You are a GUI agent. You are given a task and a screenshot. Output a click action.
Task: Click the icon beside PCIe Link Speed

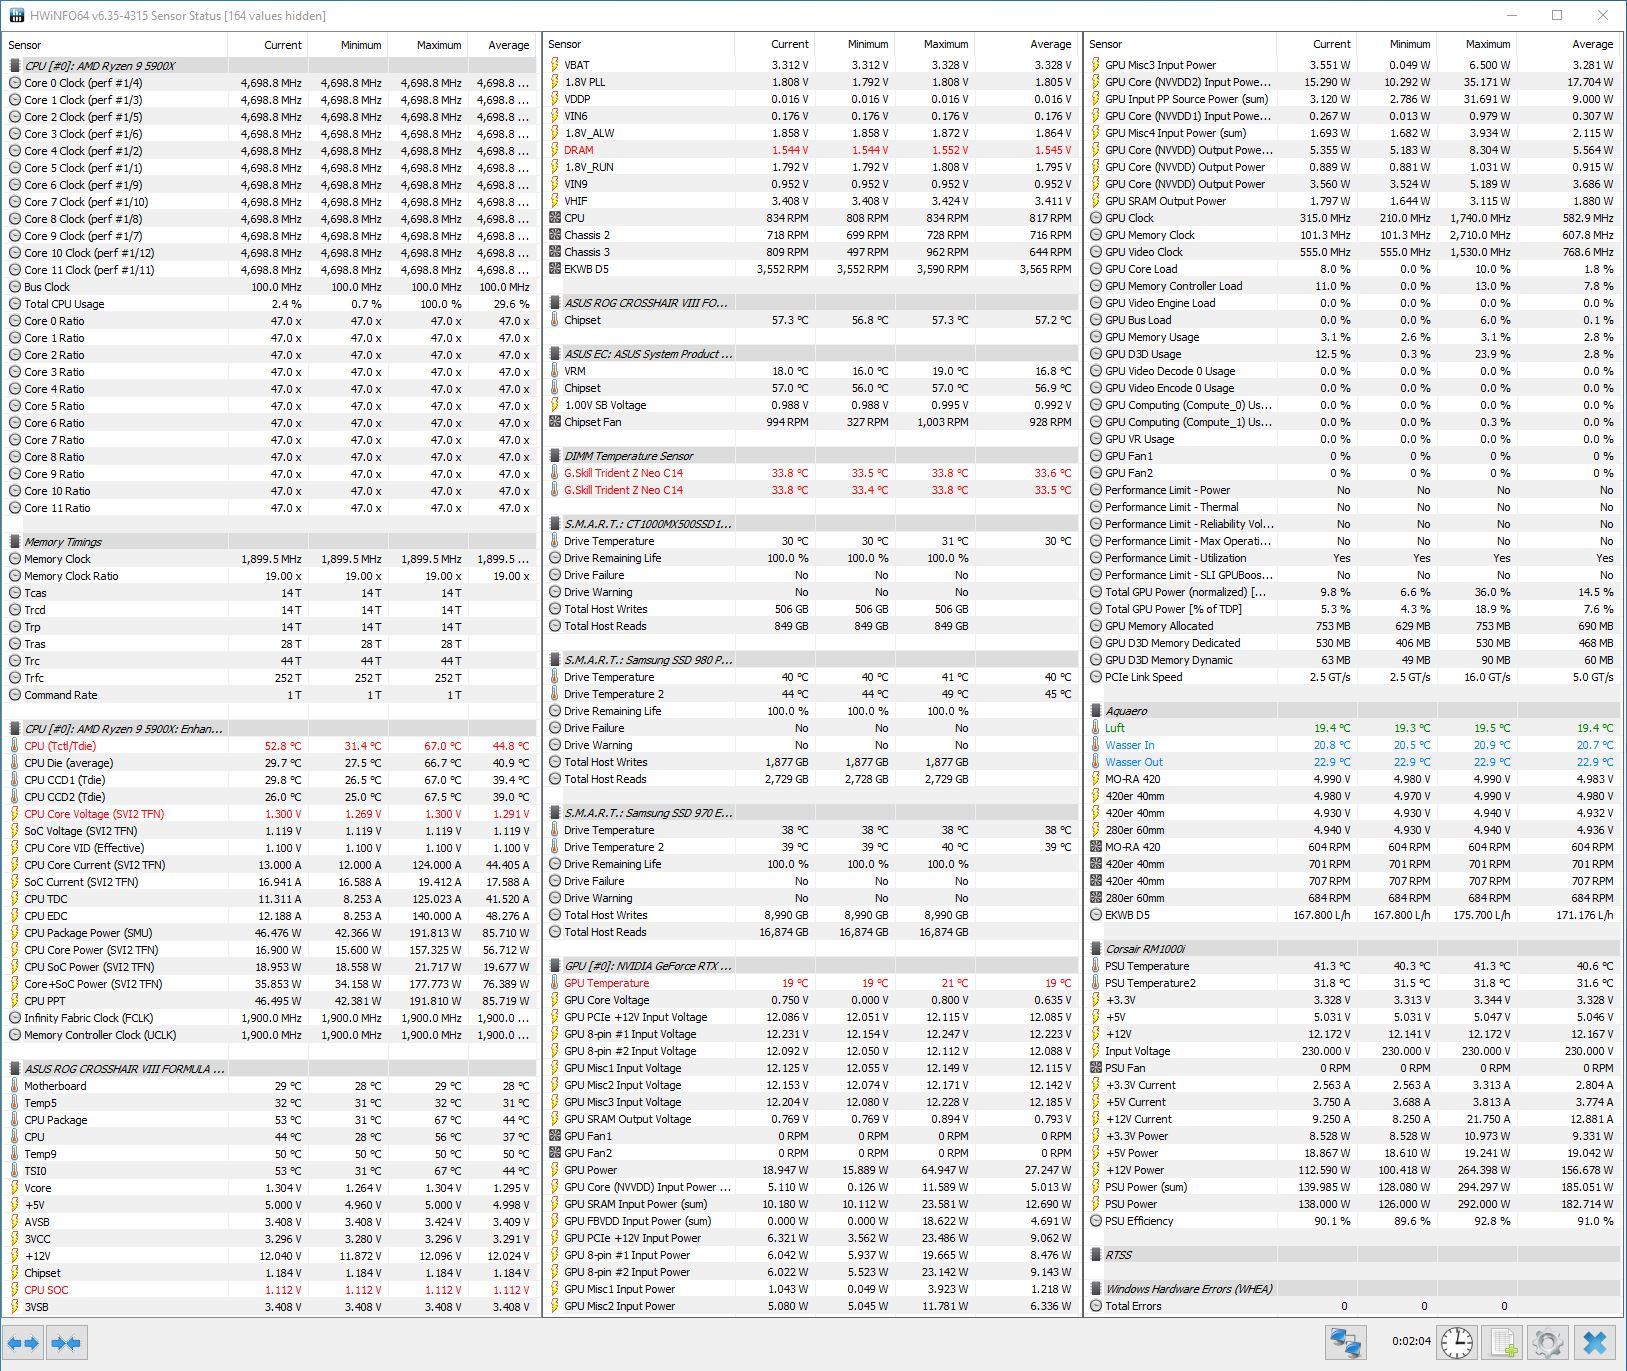(x=1096, y=677)
